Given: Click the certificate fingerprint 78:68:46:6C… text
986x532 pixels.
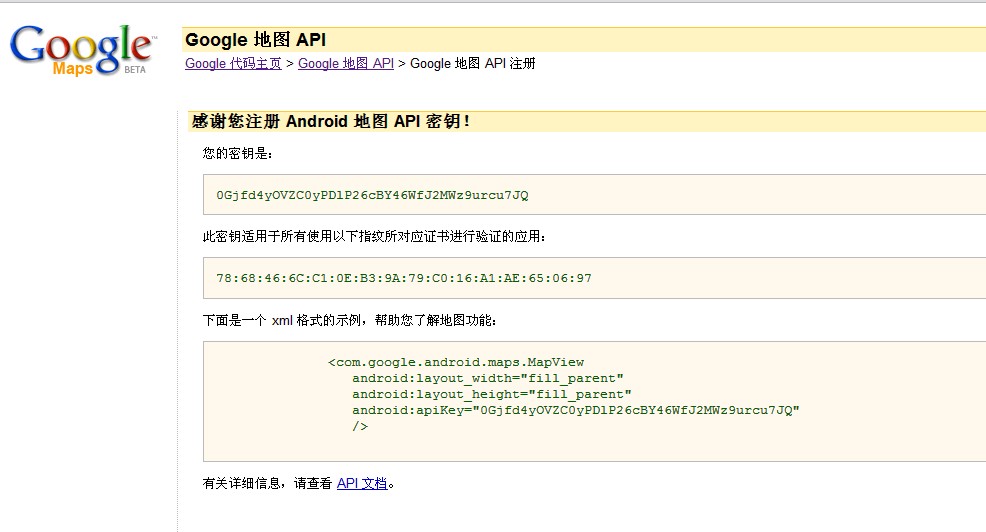Looking at the screenshot, I should 404,278.
